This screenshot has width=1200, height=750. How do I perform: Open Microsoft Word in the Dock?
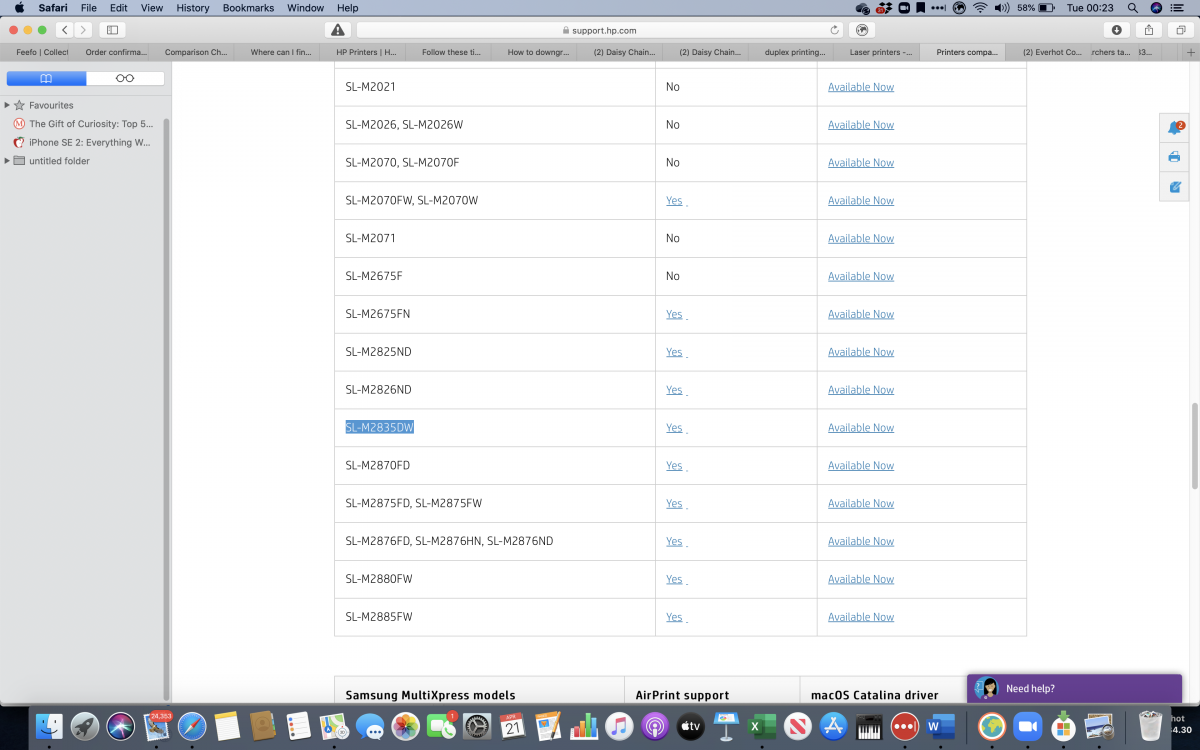(940, 726)
